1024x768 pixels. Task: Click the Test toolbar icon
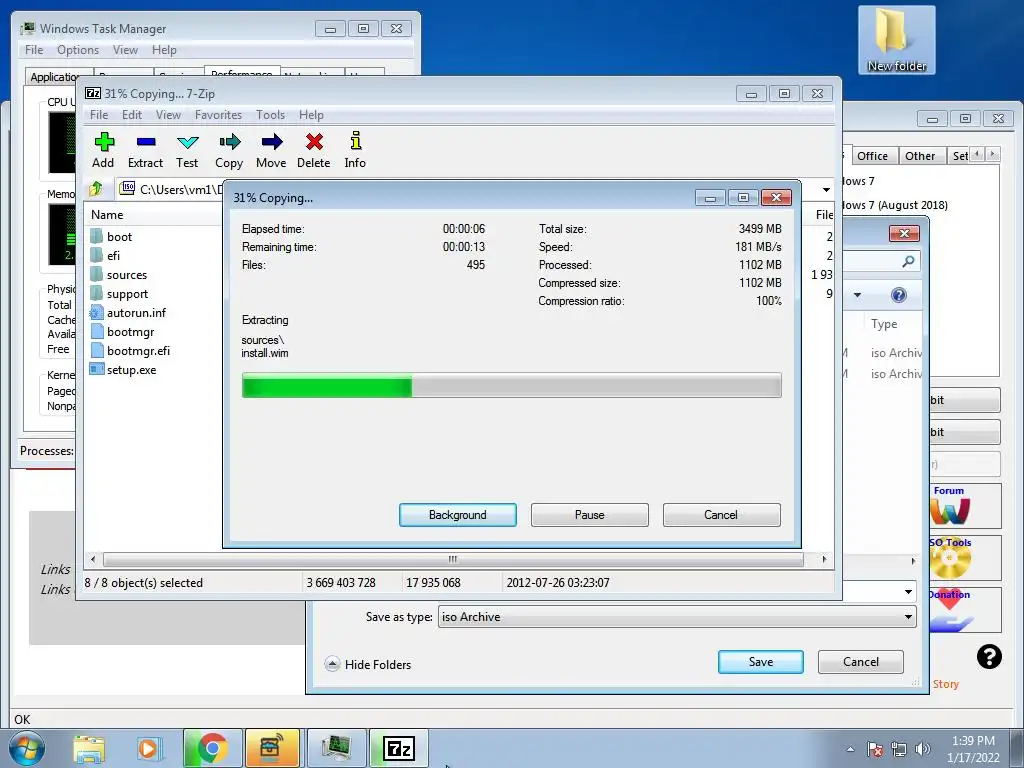[187, 150]
